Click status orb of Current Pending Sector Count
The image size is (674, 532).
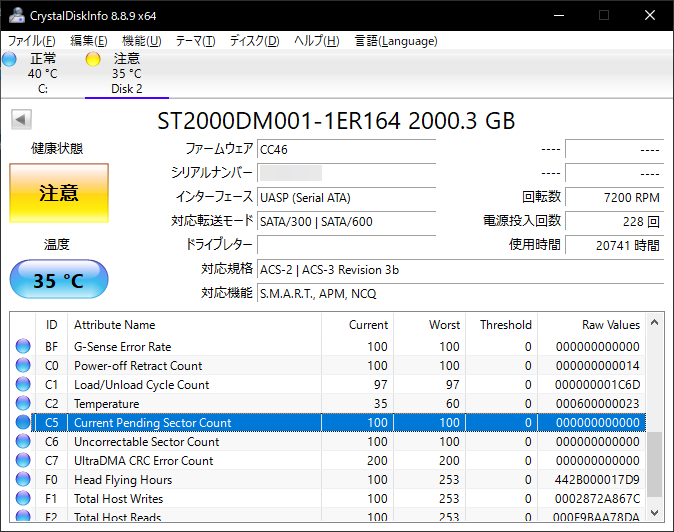[23, 422]
